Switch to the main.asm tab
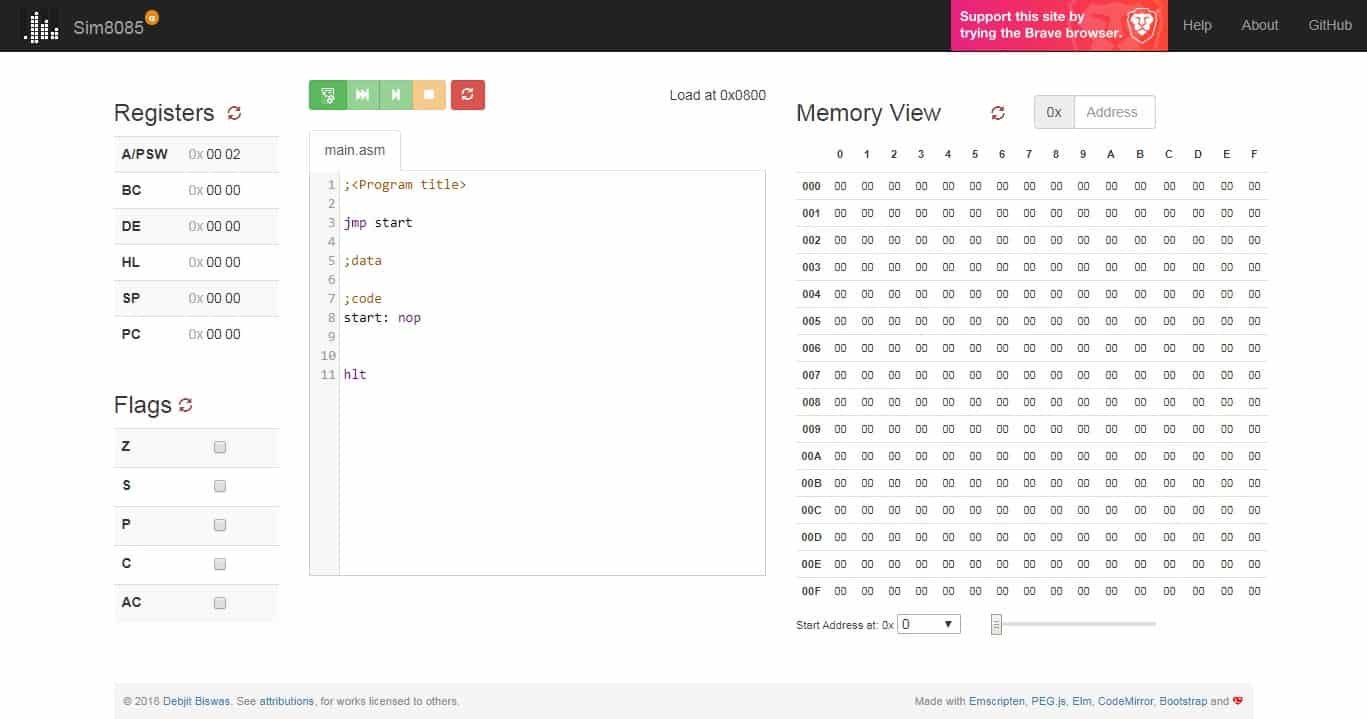The image size is (1367, 719). pyautogui.click(x=354, y=149)
